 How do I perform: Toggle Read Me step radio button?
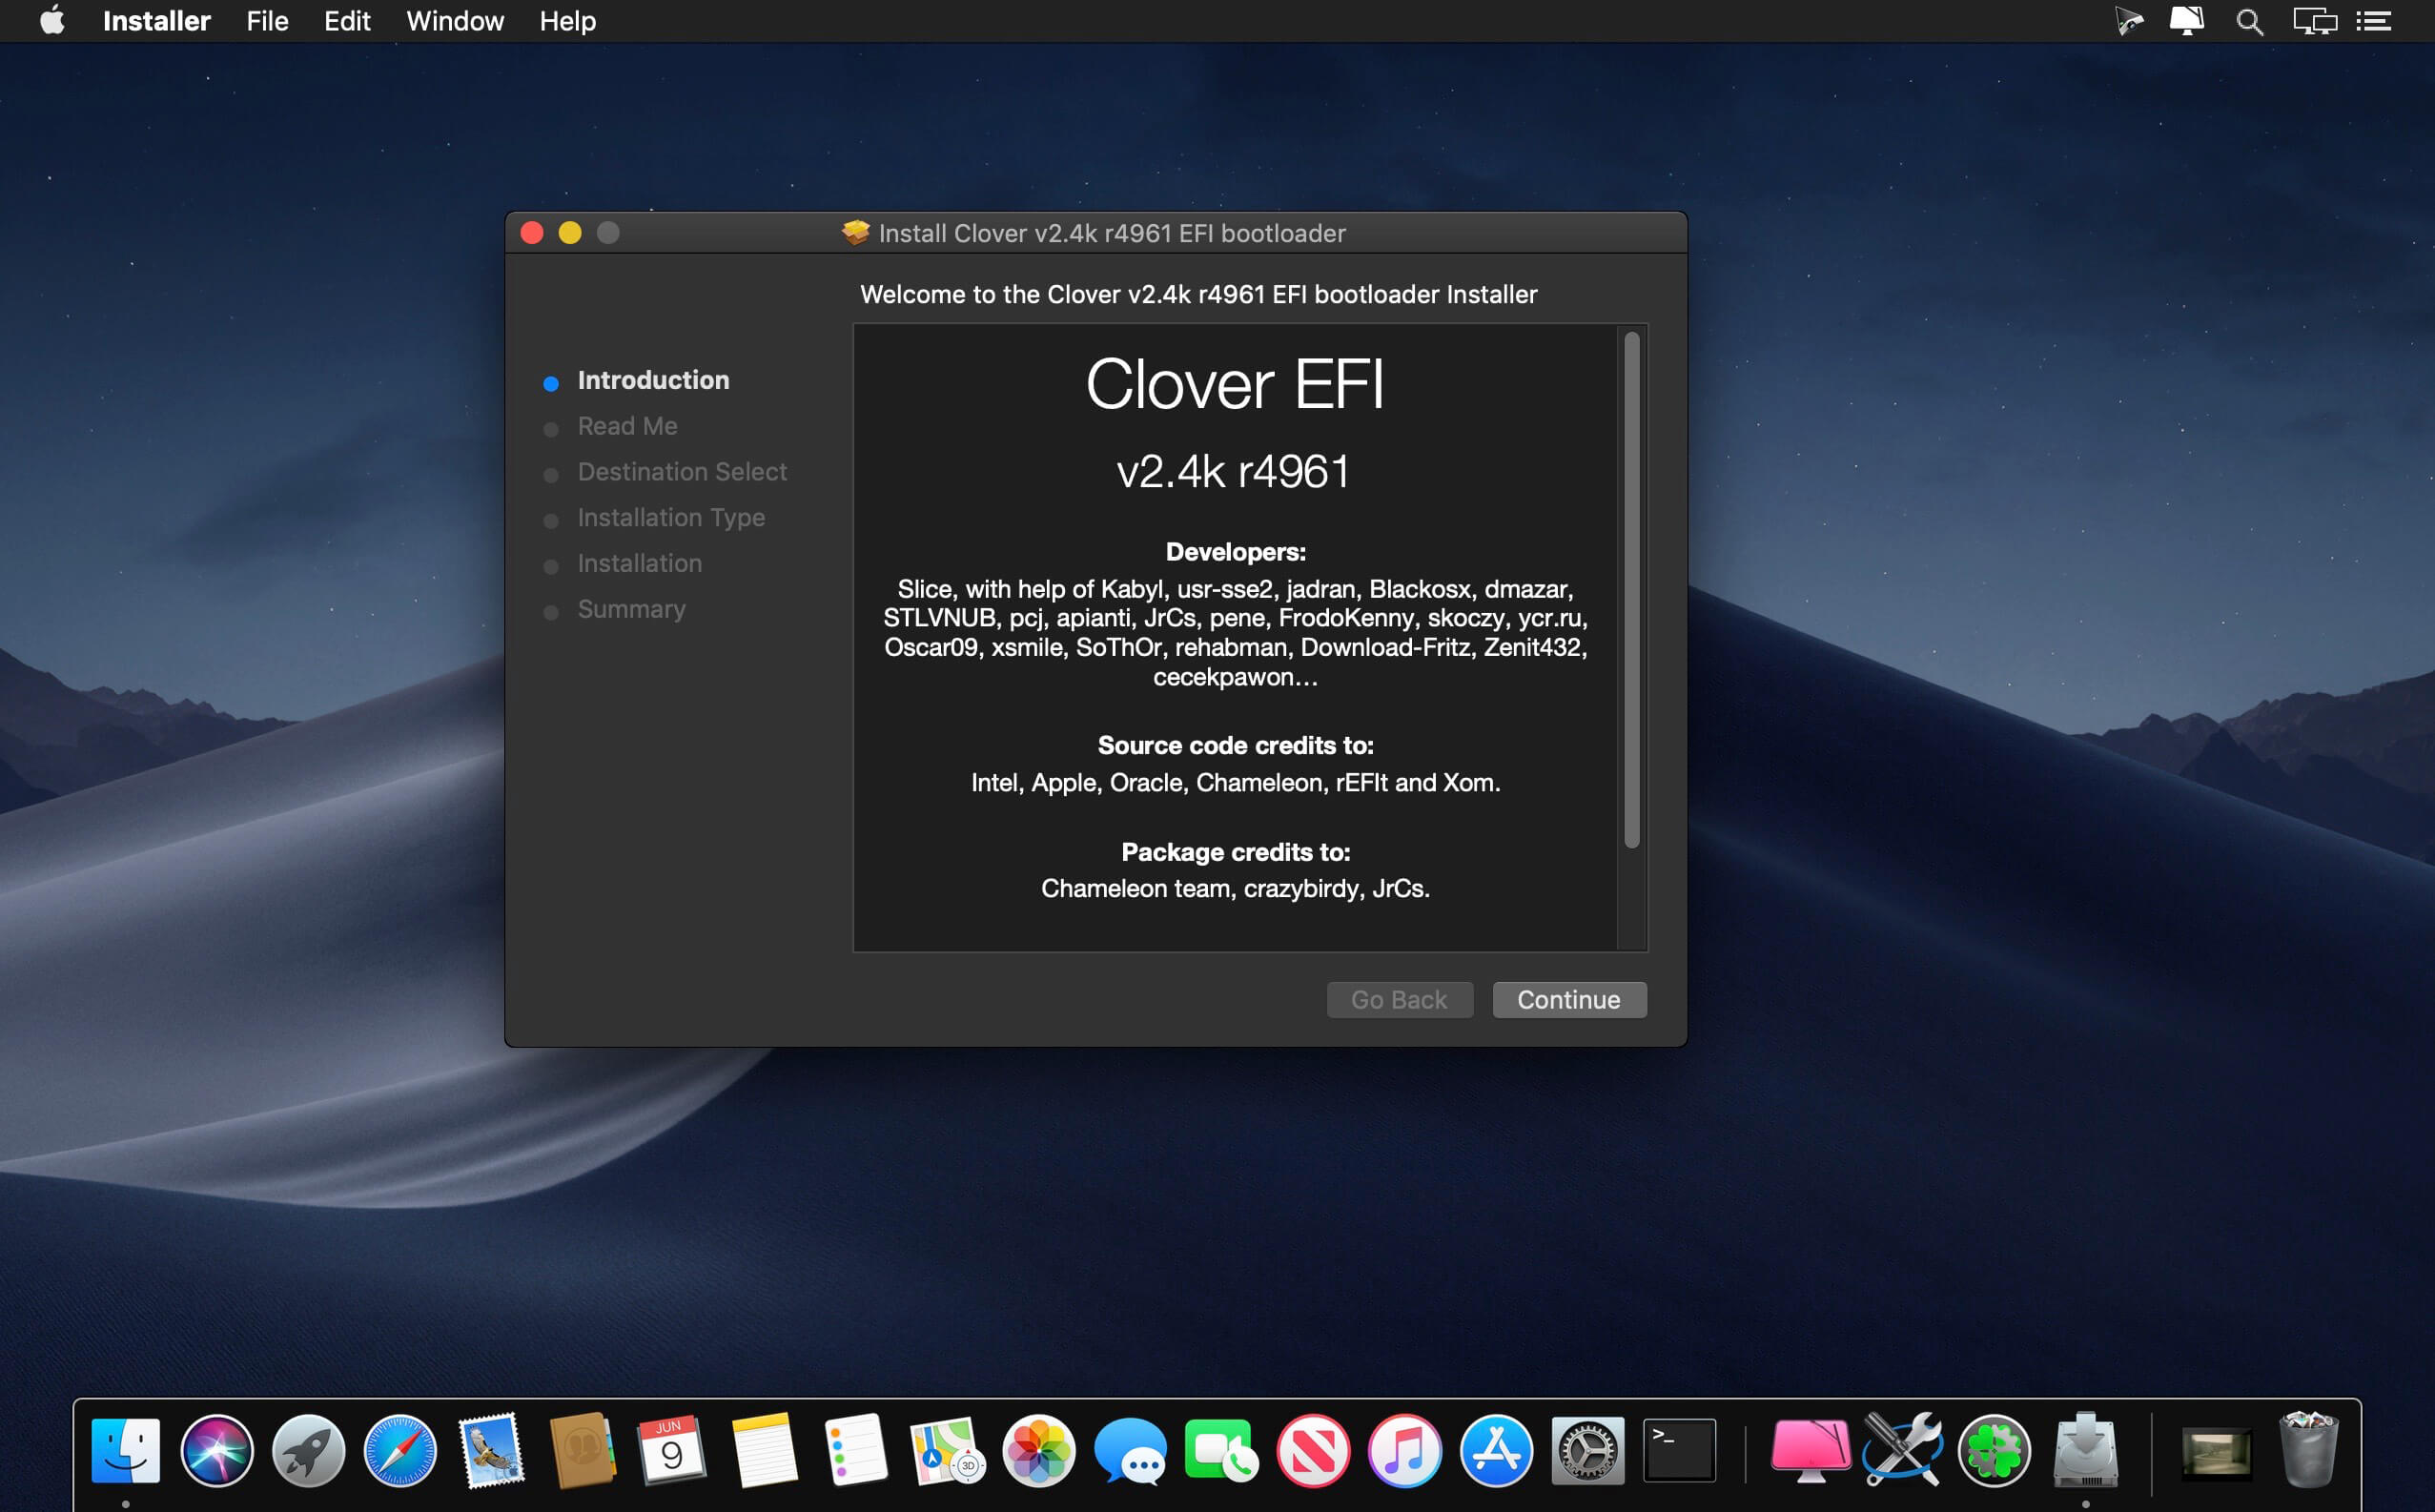point(552,427)
